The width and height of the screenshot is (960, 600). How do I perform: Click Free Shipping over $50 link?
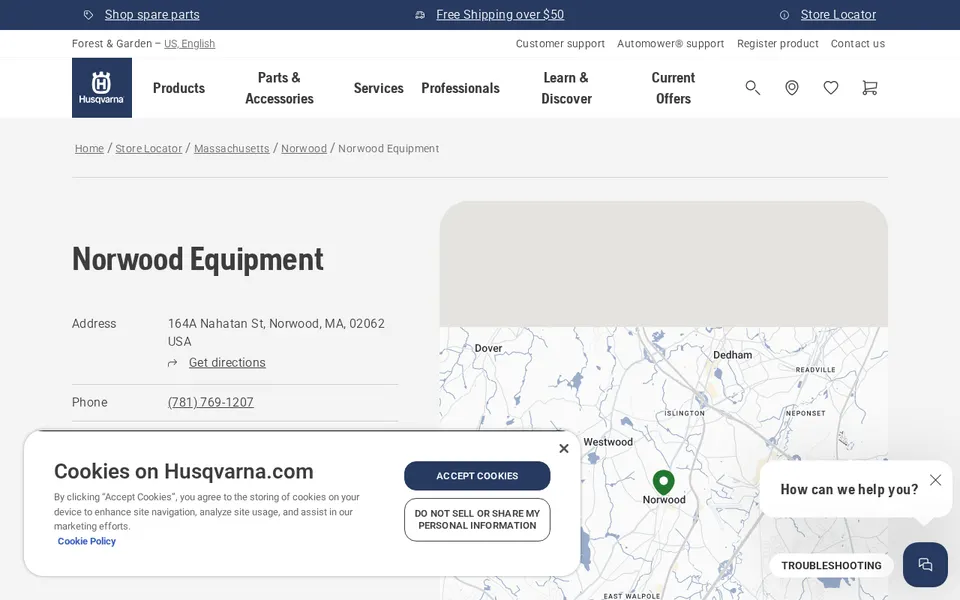click(500, 15)
